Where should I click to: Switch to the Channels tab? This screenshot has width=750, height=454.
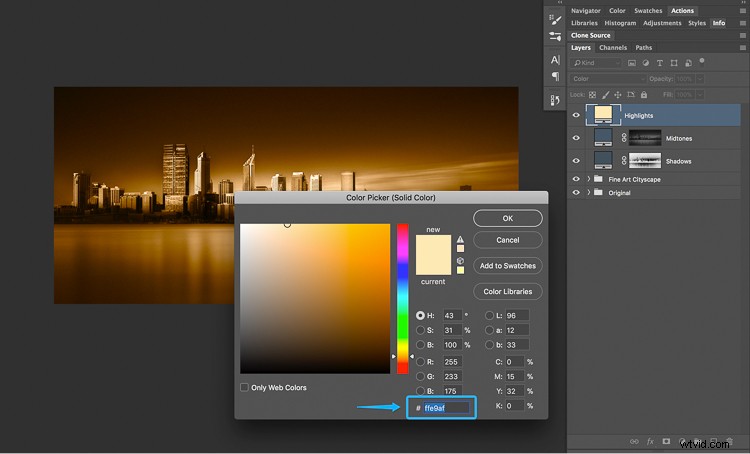point(612,47)
